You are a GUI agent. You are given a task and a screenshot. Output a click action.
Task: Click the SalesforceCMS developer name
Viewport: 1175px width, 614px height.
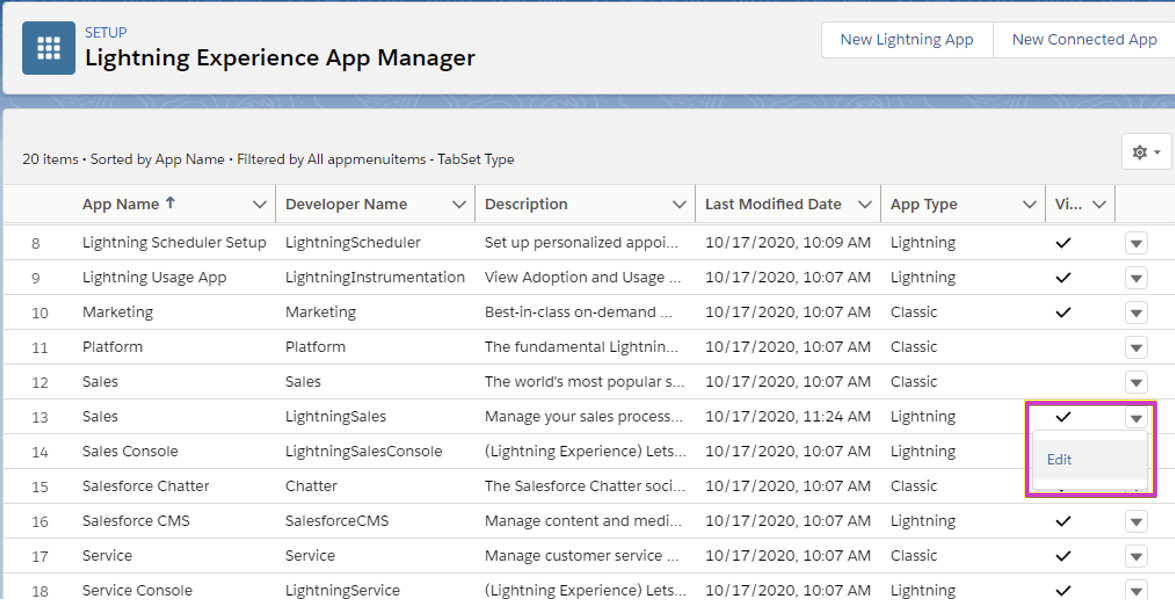click(x=337, y=521)
